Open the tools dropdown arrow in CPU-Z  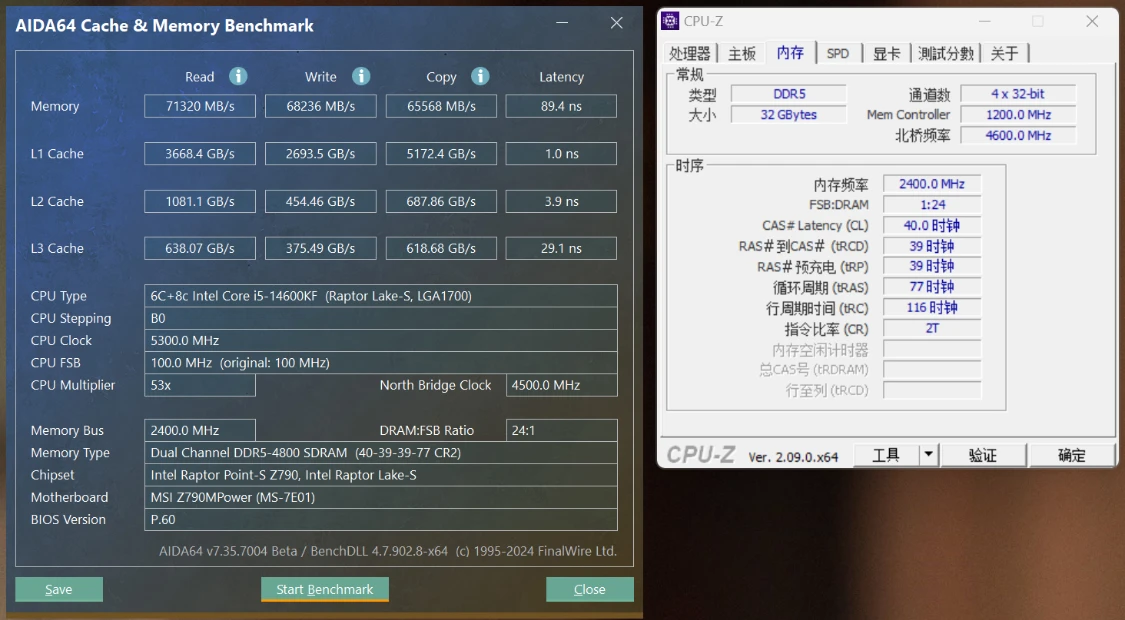(929, 454)
